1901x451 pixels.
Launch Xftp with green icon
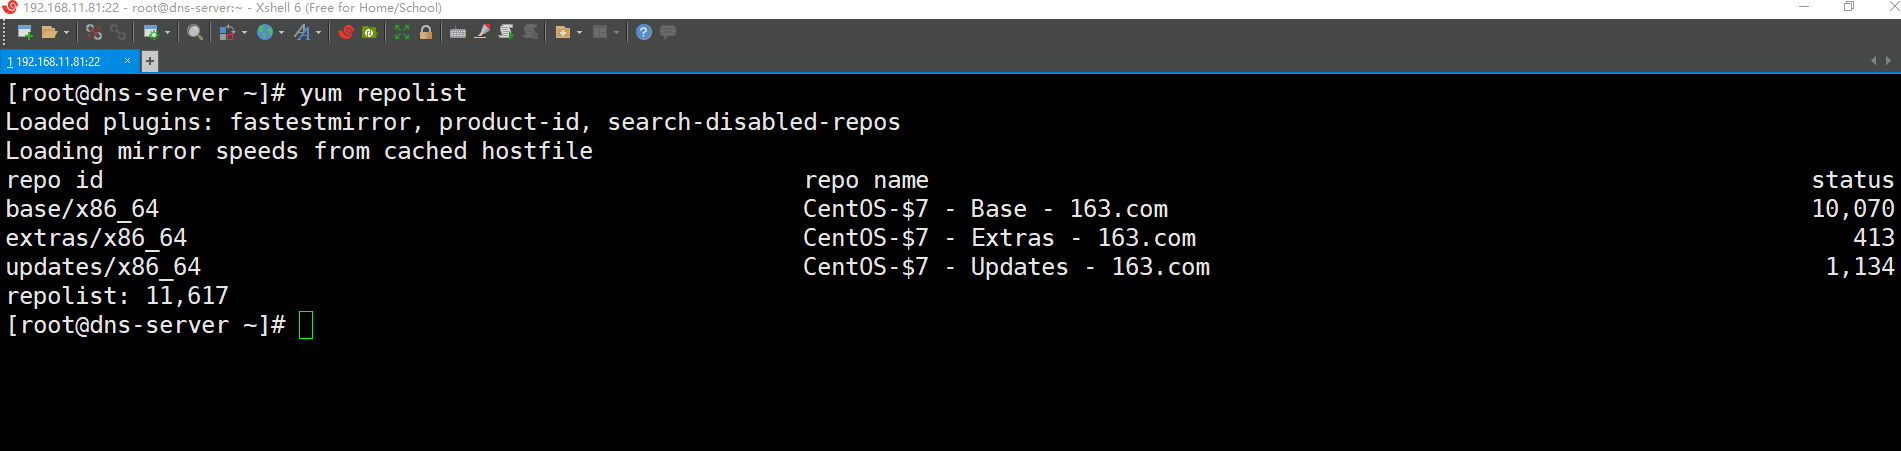369,32
